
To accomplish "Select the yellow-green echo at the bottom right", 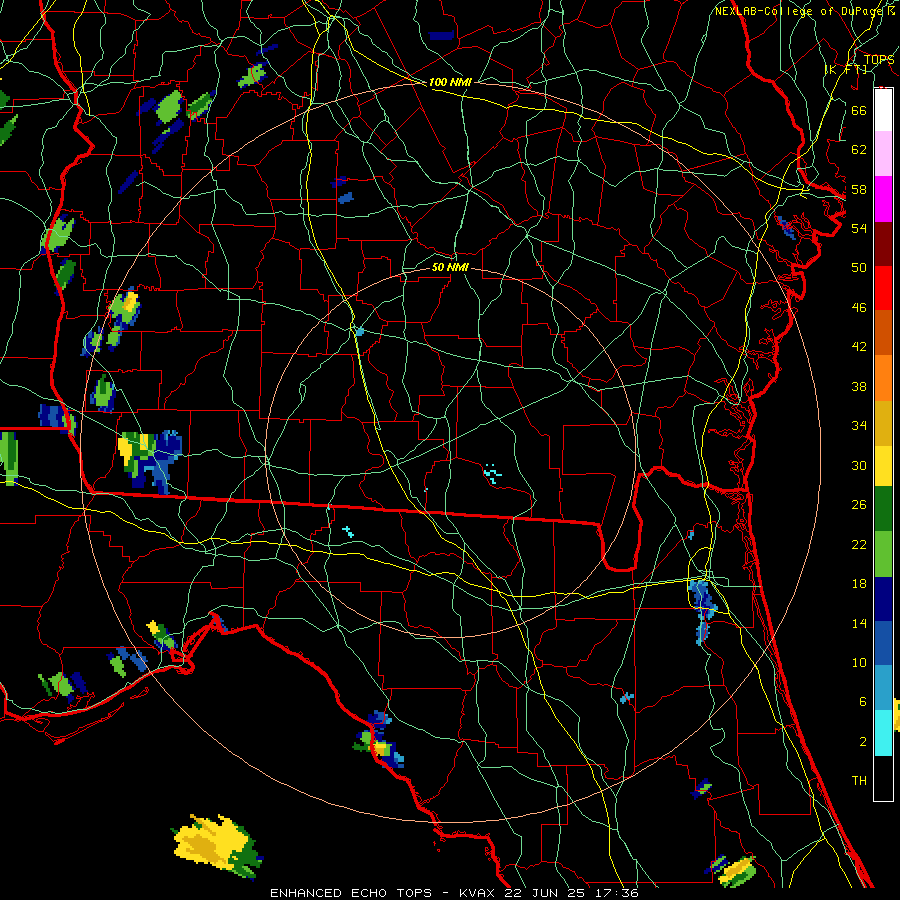I will (736, 871).
